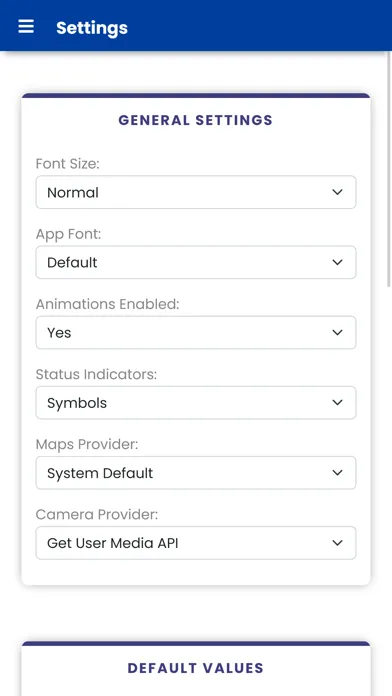Click the Default Values section heading

(x=195, y=668)
